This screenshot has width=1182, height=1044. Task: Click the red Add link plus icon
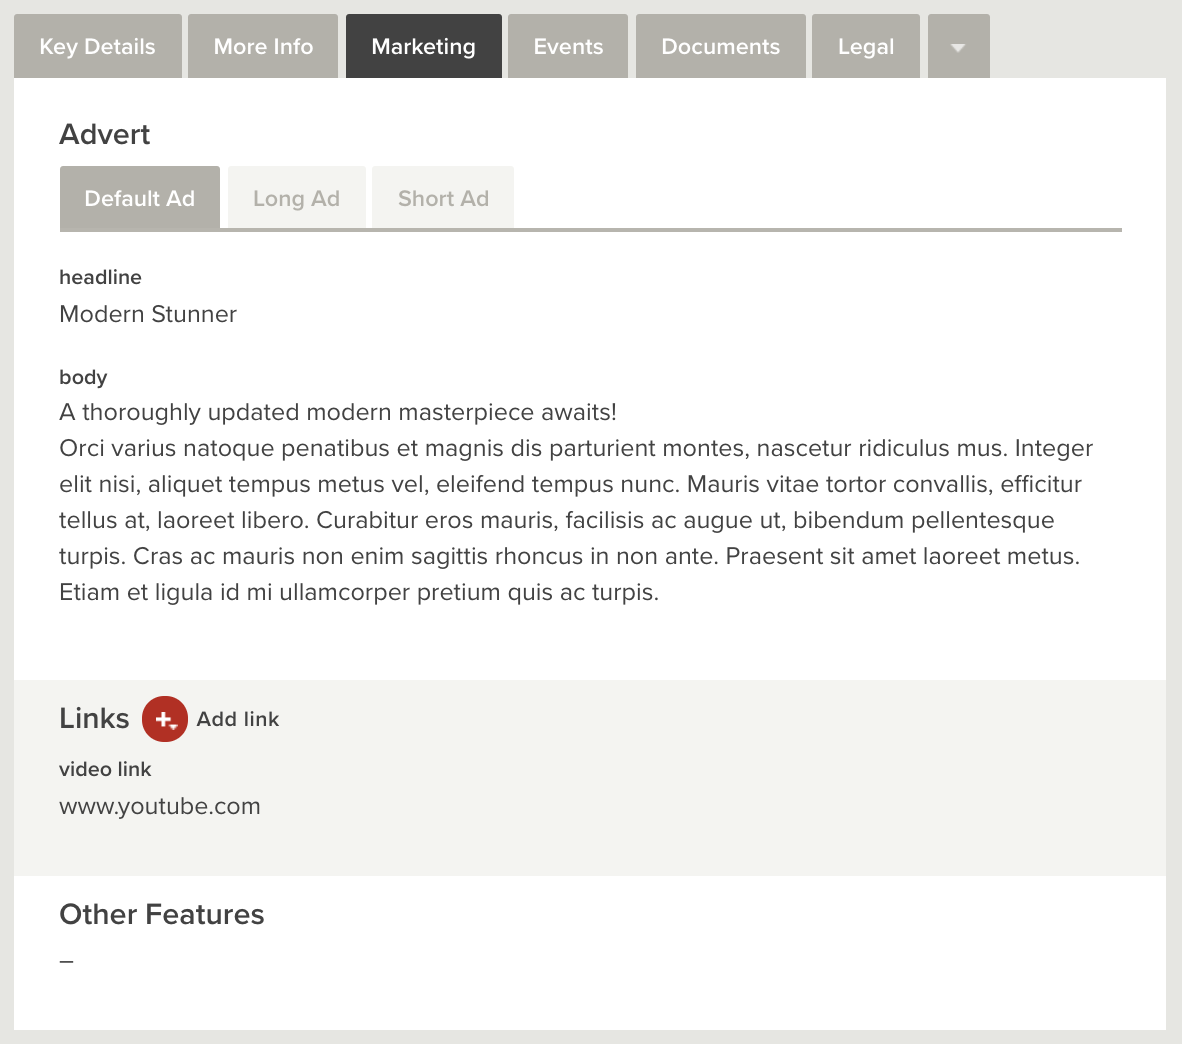[164, 719]
